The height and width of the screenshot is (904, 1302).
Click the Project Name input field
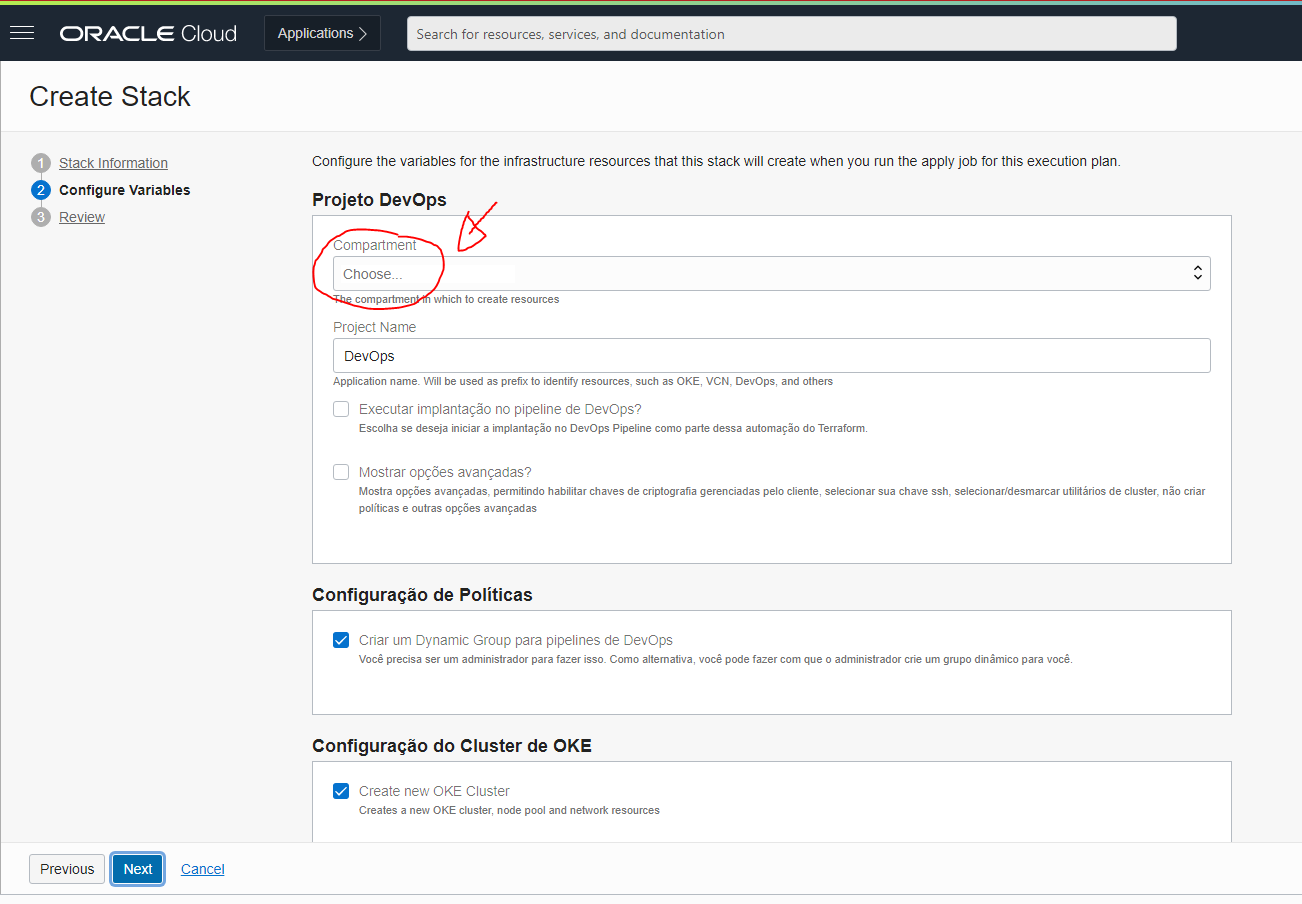tap(771, 356)
